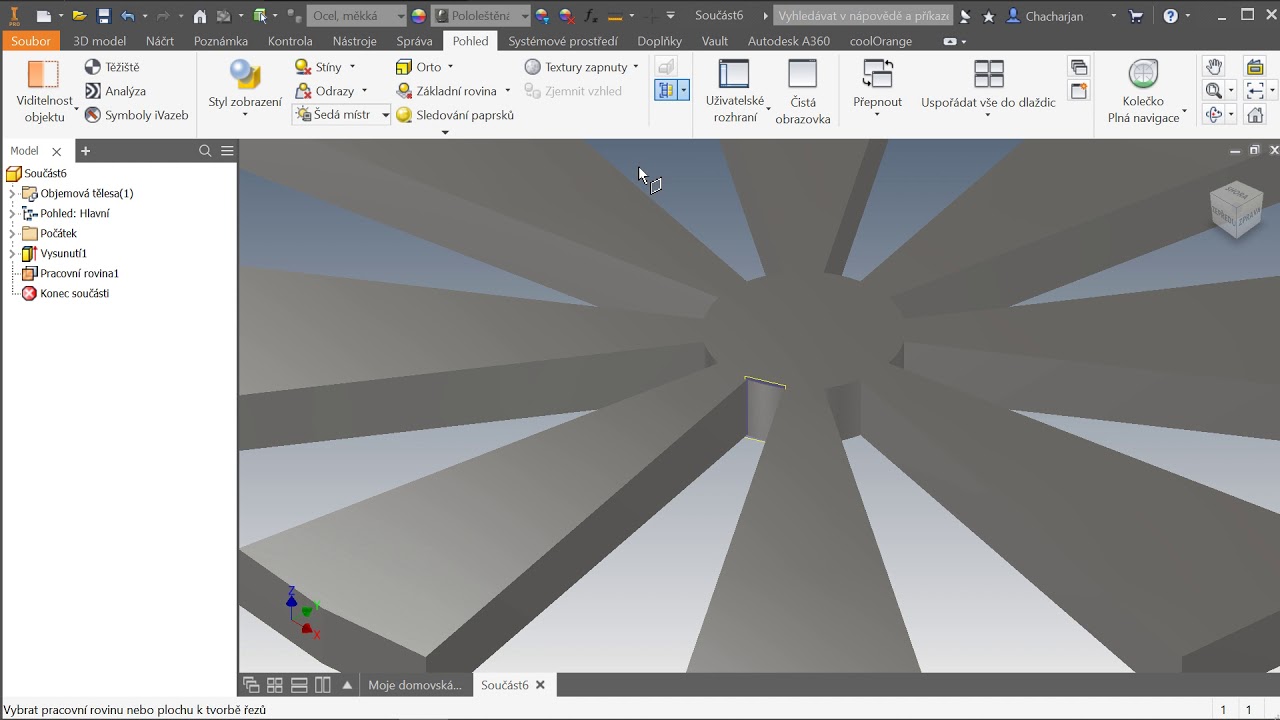This screenshot has height=720, width=1280.
Task: Go to the Home view in navigation tools
Action: (1255, 115)
